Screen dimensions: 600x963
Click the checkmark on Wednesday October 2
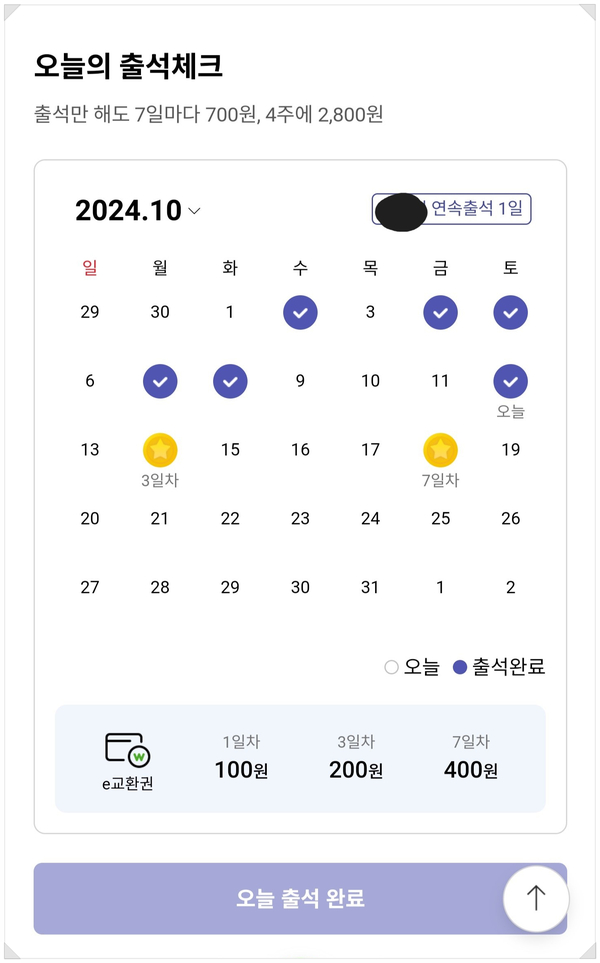300,312
